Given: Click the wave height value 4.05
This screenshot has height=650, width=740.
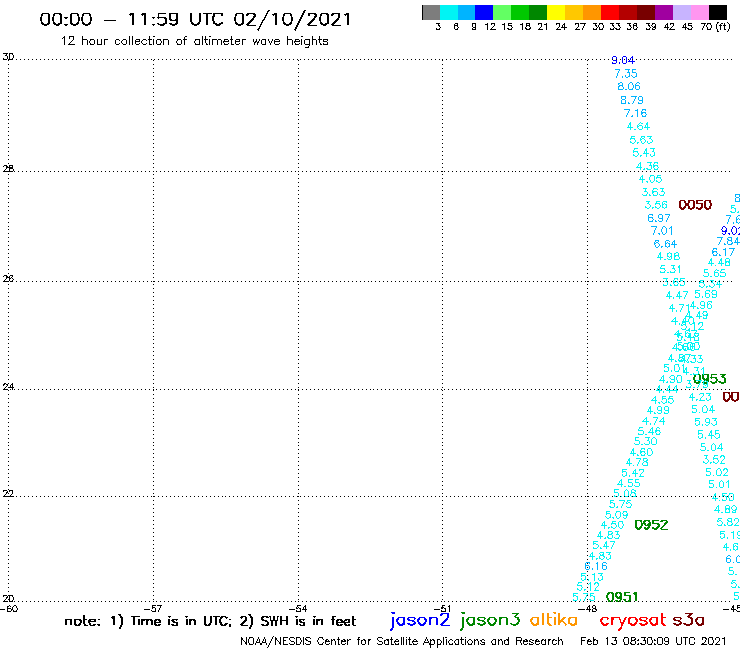Looking at the screenshot, I should pyautogui.click(x=650, y=179).
